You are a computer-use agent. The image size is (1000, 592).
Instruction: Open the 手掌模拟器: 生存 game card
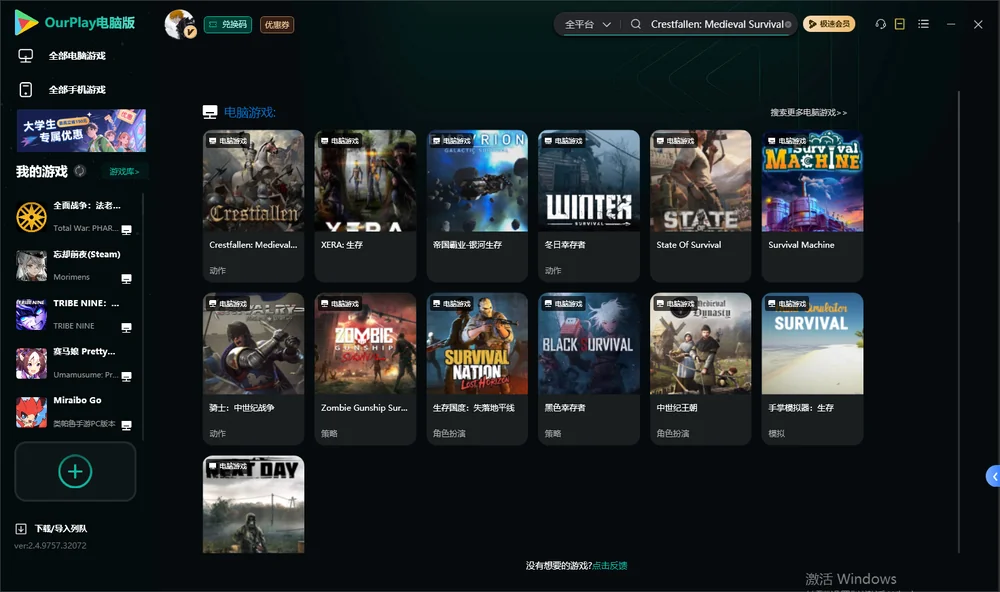812,368
